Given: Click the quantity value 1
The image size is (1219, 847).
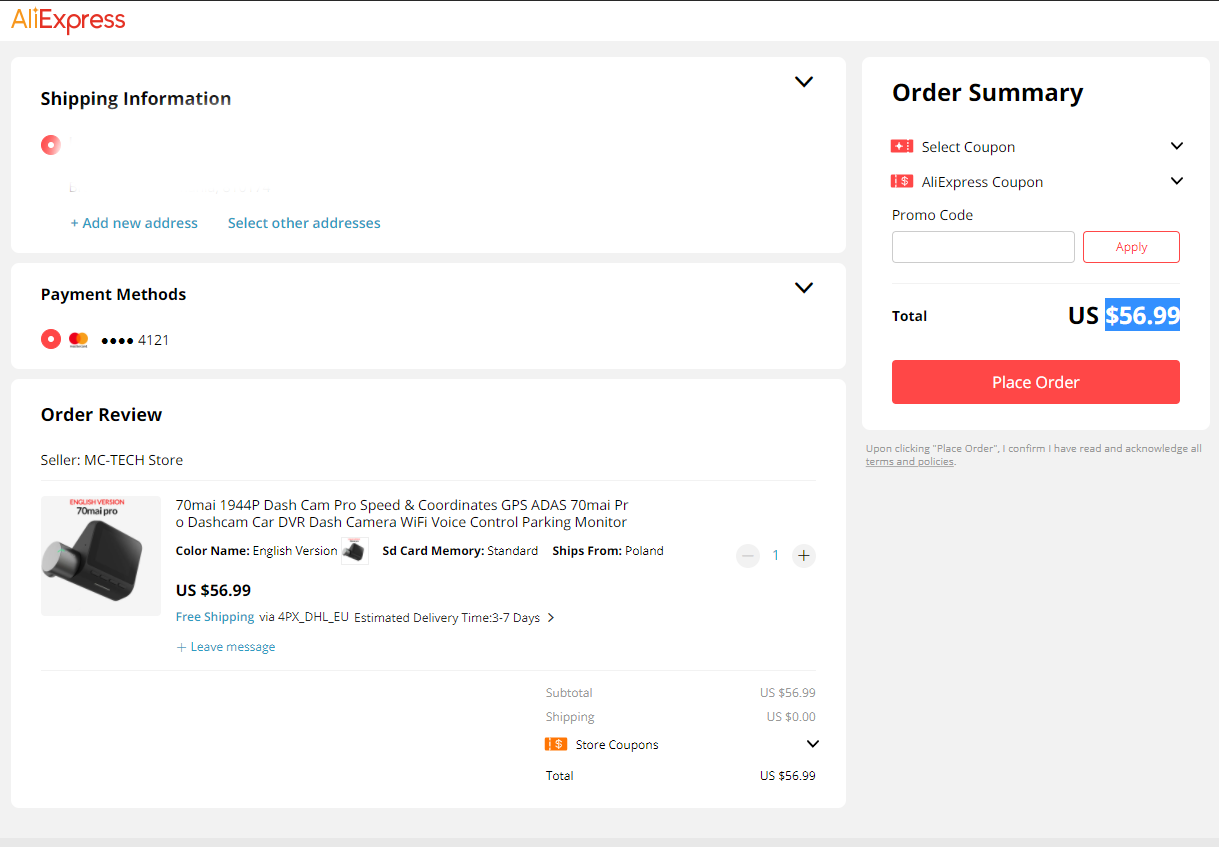Looking at the screenshot, I should [x=776, y=556].
